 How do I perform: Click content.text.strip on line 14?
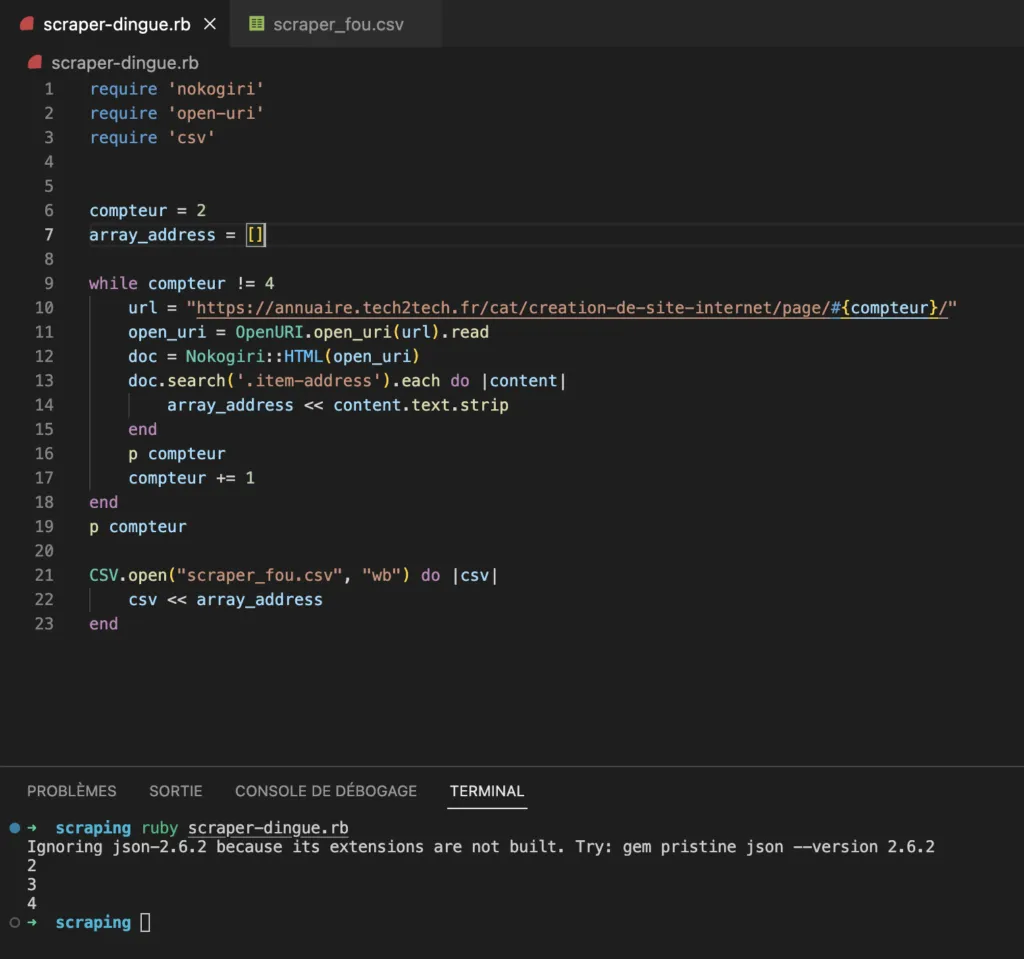pyautogui.click(x=421, y=405)
